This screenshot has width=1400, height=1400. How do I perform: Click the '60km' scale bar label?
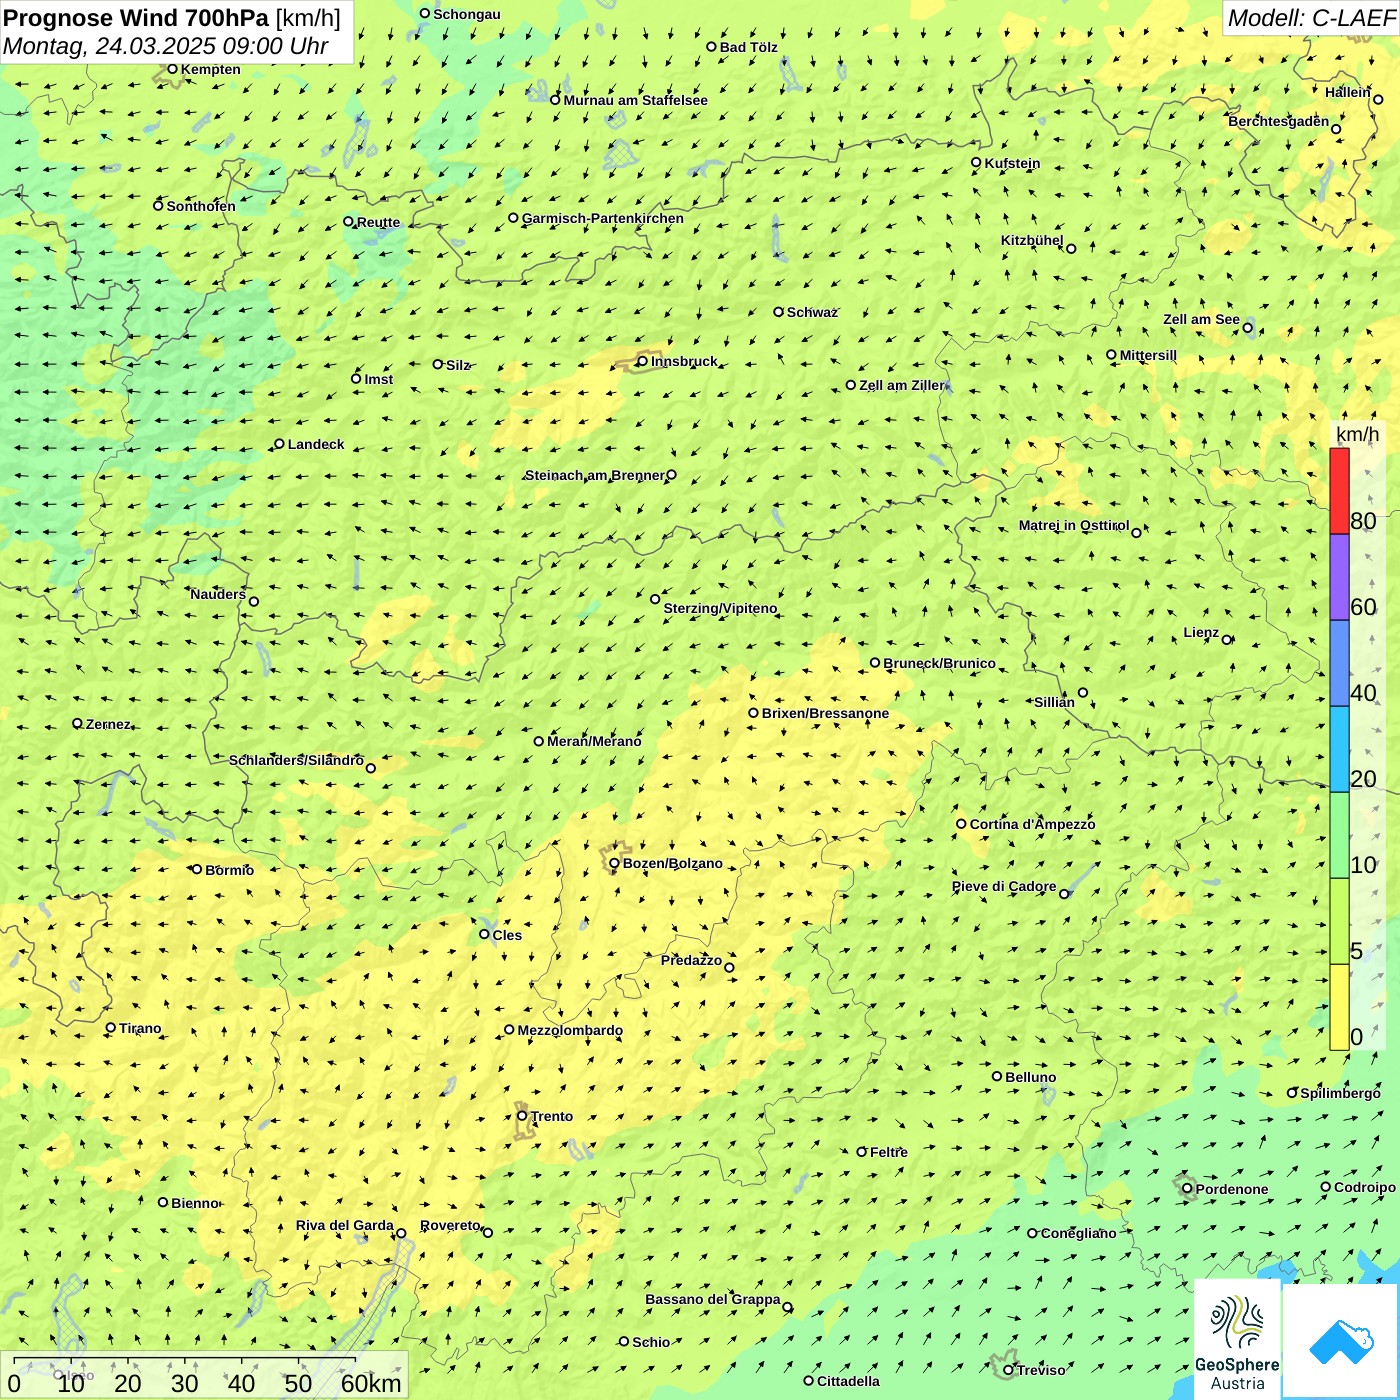click(x=371, y=1383)
